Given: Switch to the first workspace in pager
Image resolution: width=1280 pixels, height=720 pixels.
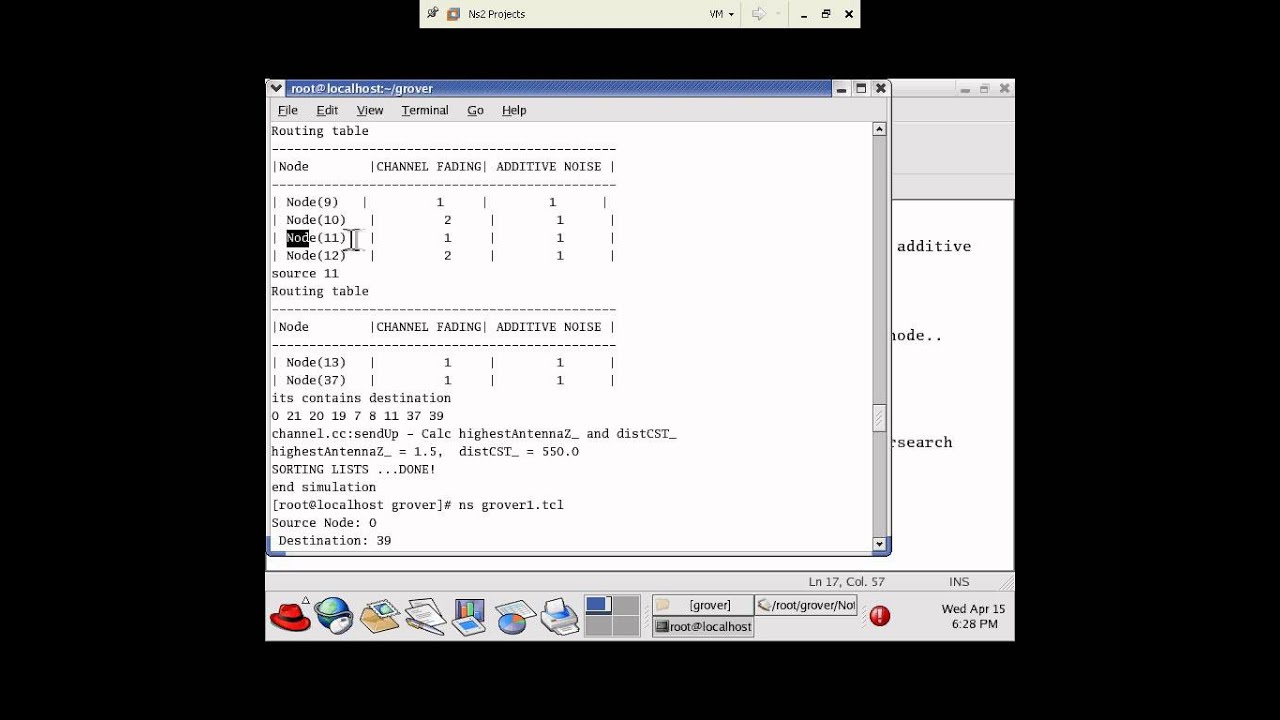Looking at the screenshot, I should click(598, 606).
